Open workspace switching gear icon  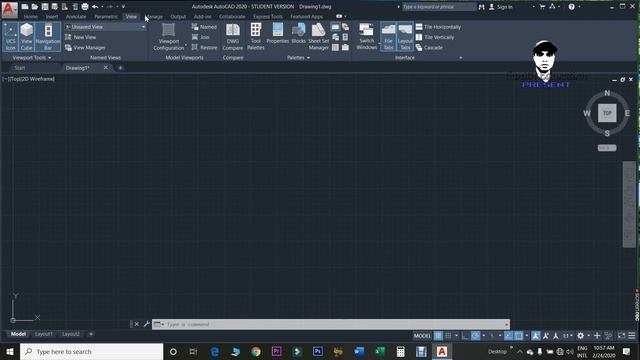point(580,336)
